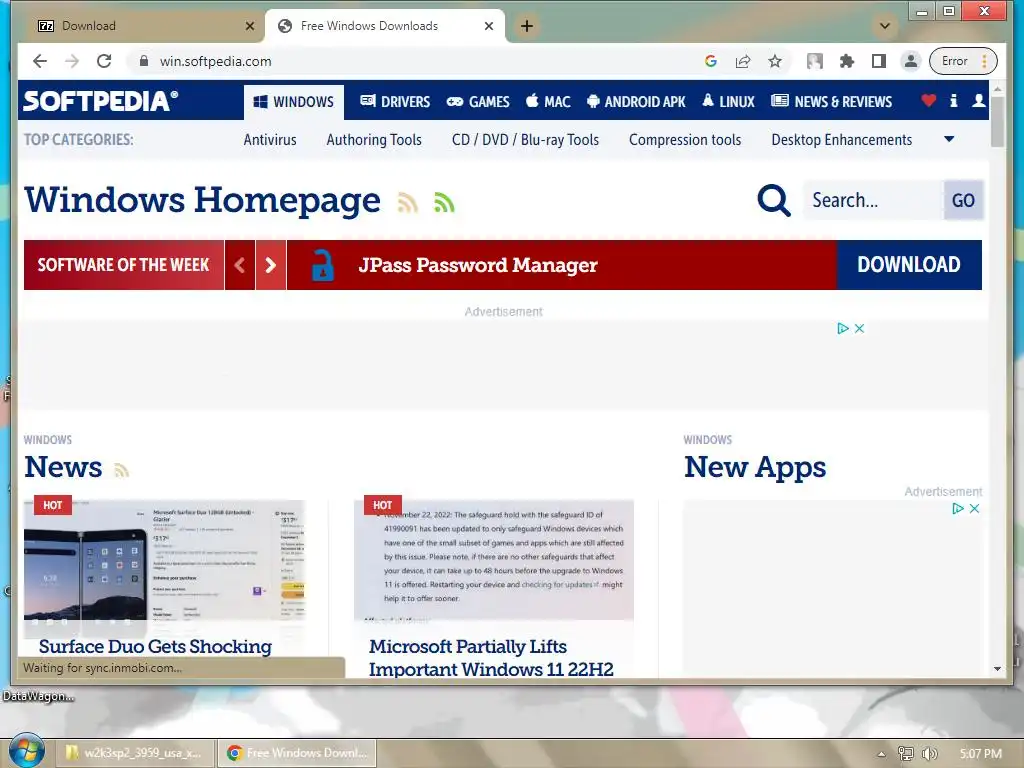This screenshot has width=1024, height=768.
Task: Click the blue DOWNLOAD button
Action: coord(909,265)
